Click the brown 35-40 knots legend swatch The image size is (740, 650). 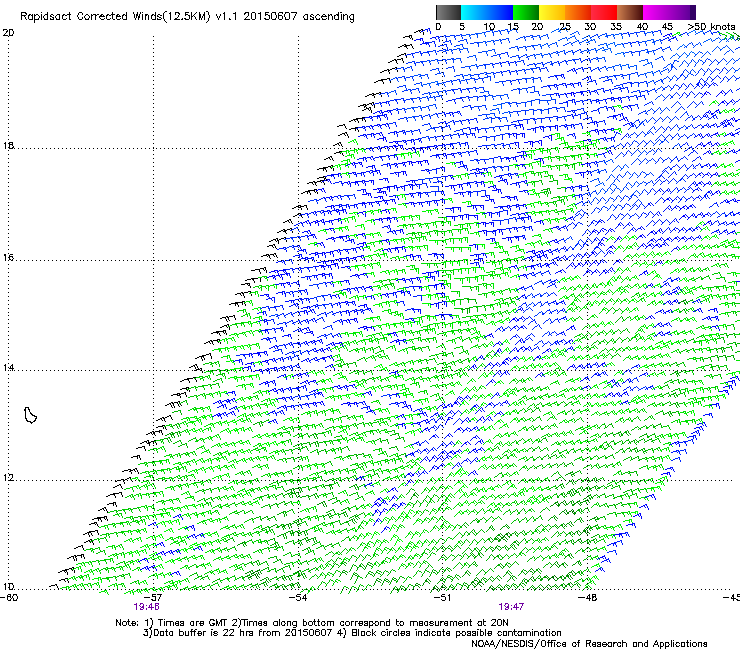tap(630, 12)
